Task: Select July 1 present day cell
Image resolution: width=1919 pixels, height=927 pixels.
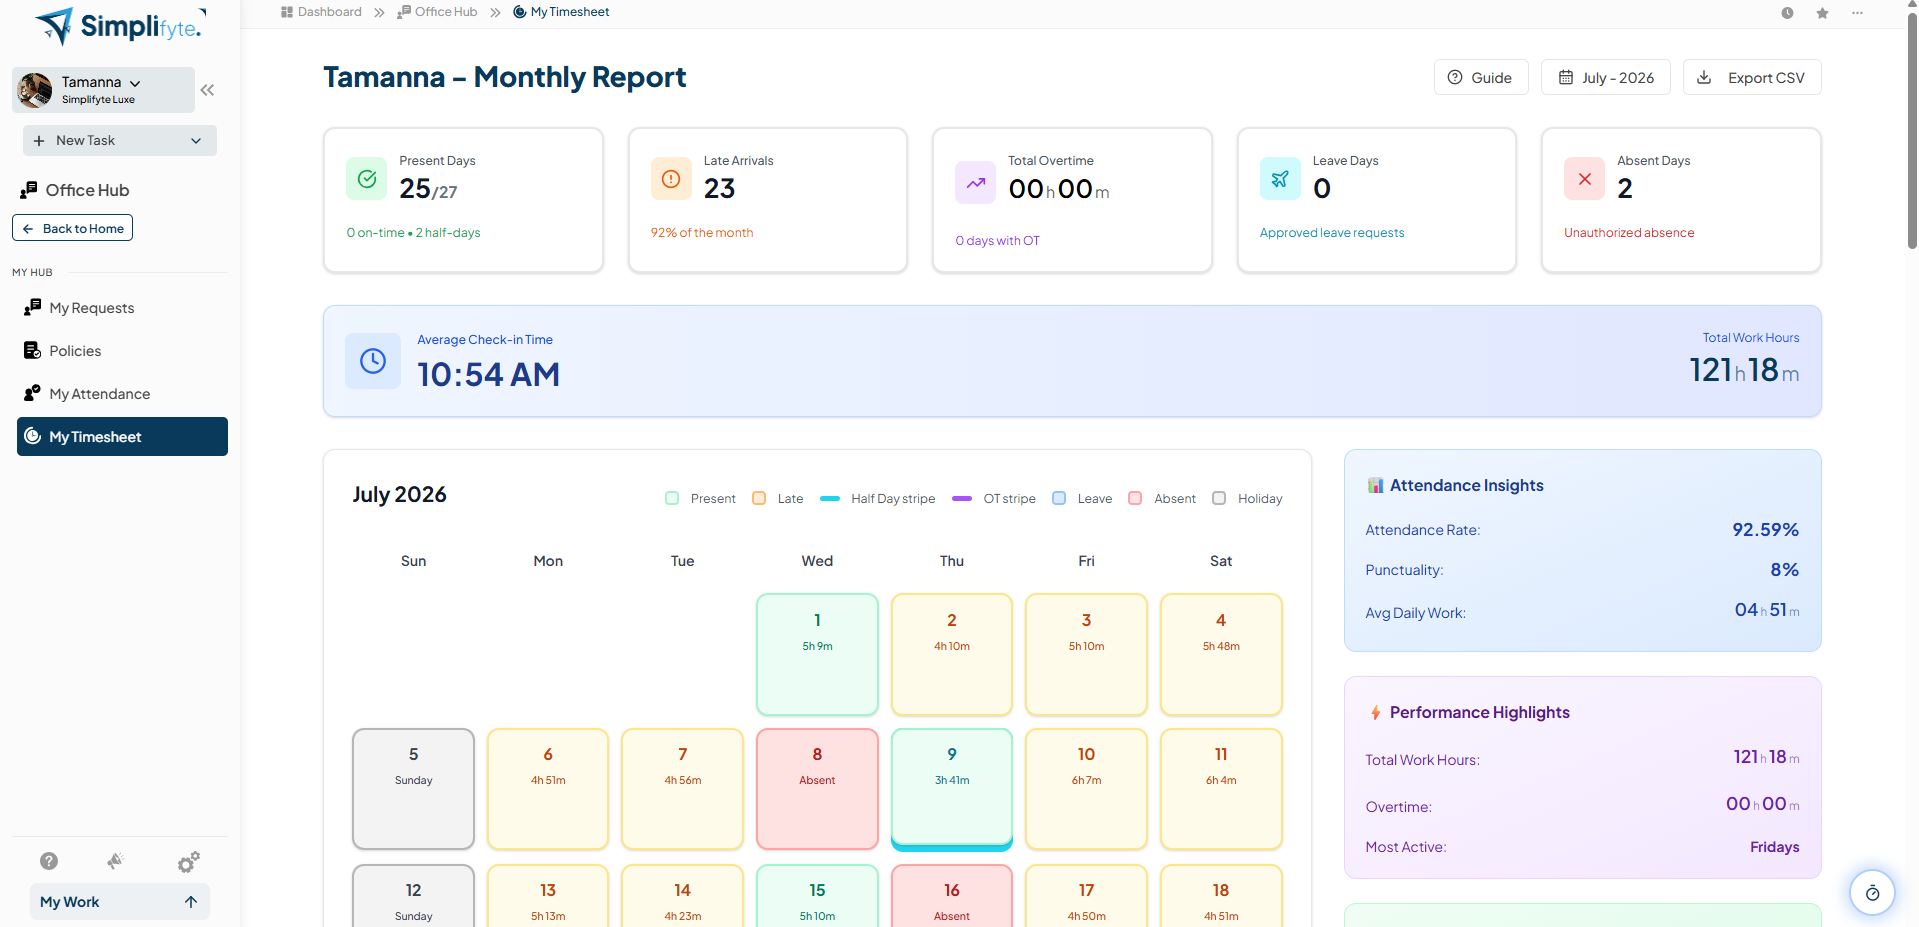Action: click(817, 654)
